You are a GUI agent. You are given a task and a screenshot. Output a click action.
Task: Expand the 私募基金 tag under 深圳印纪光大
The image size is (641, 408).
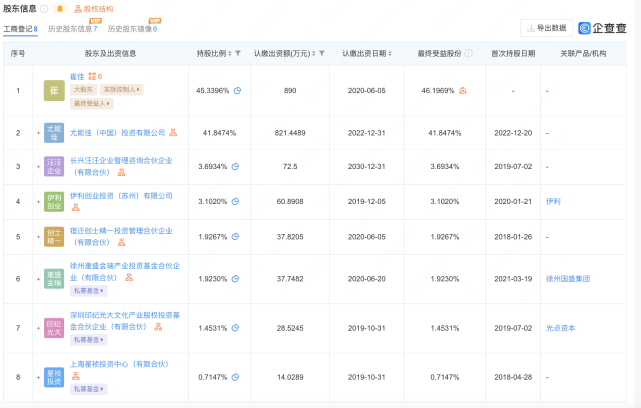pyautogui.click(x=89, y=340)
